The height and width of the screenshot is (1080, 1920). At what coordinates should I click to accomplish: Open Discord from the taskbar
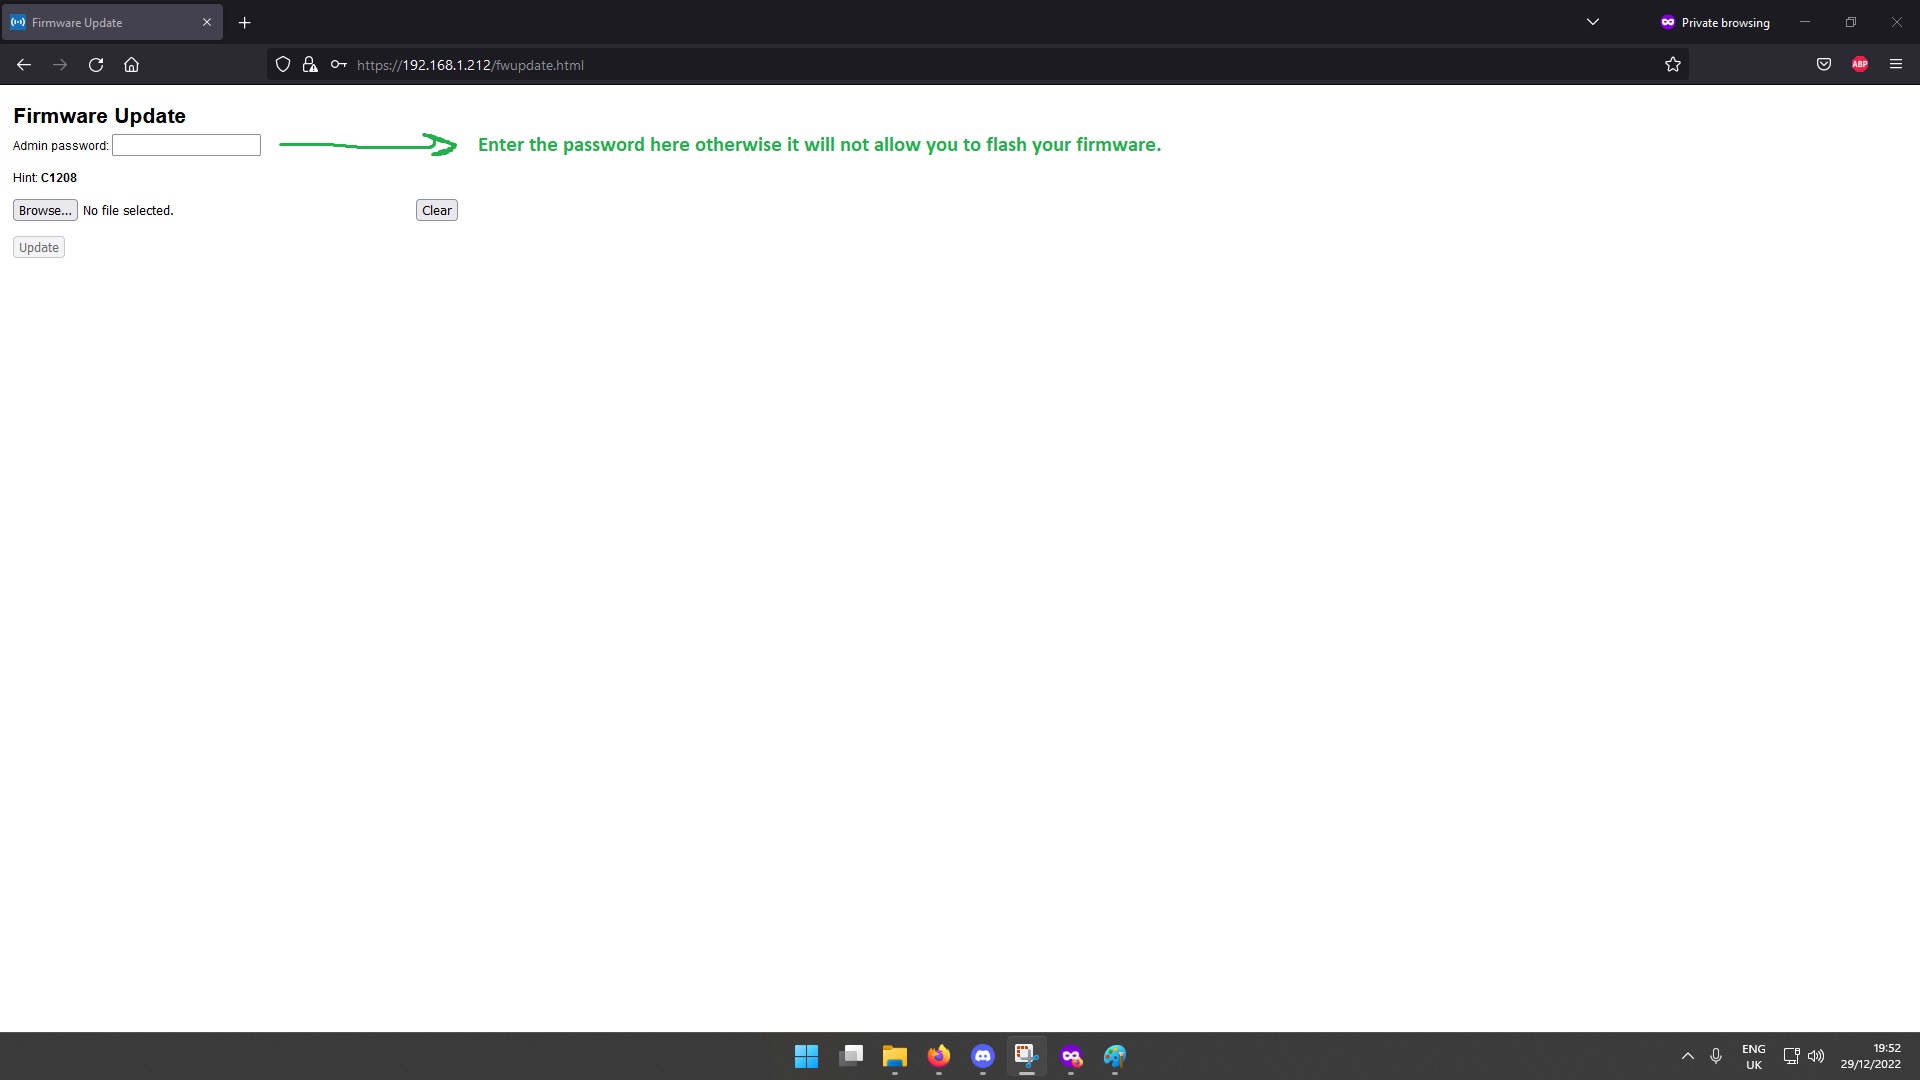click(x=983, y=1056)
